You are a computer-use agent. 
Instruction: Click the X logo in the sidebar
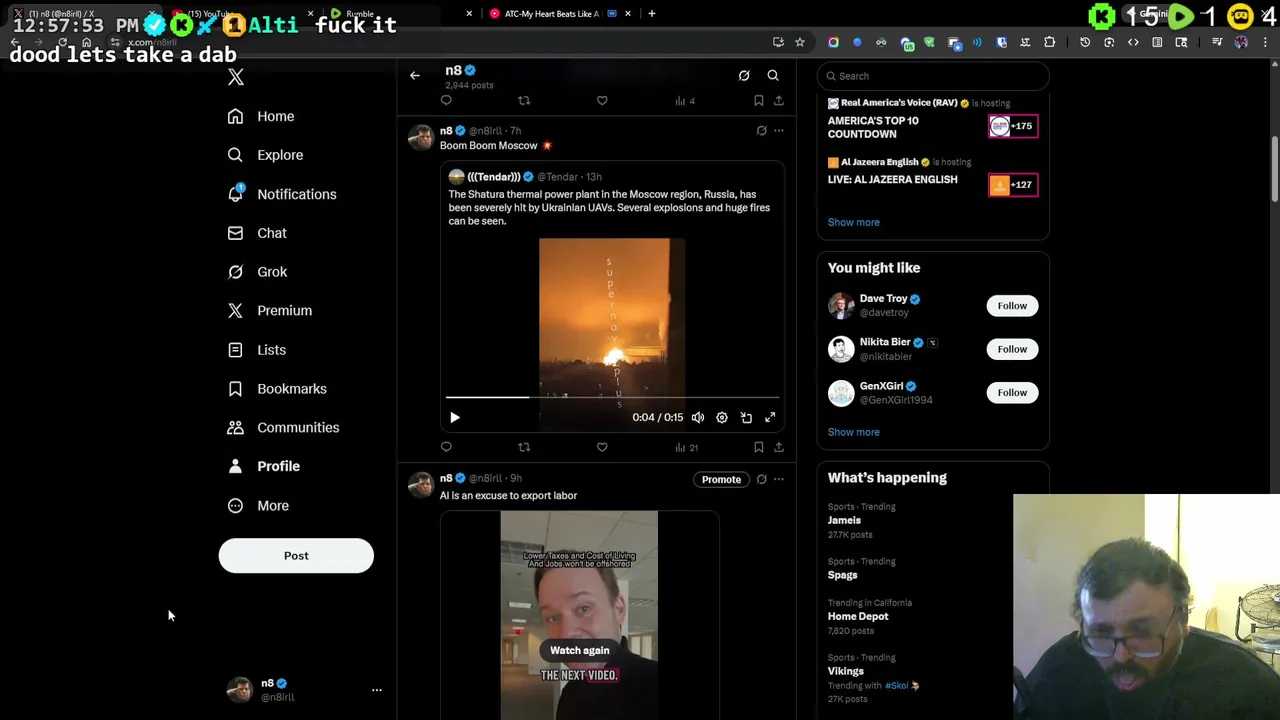[x=235, y=77]
